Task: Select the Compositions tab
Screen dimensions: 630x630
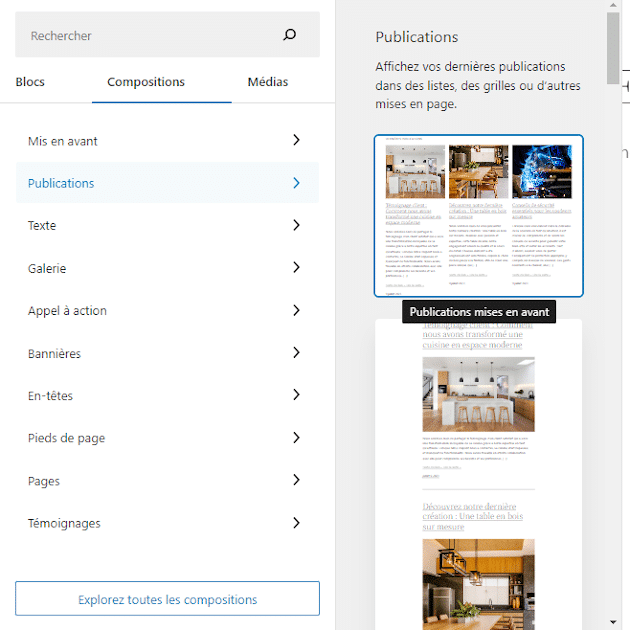Action: coord(146,82)
